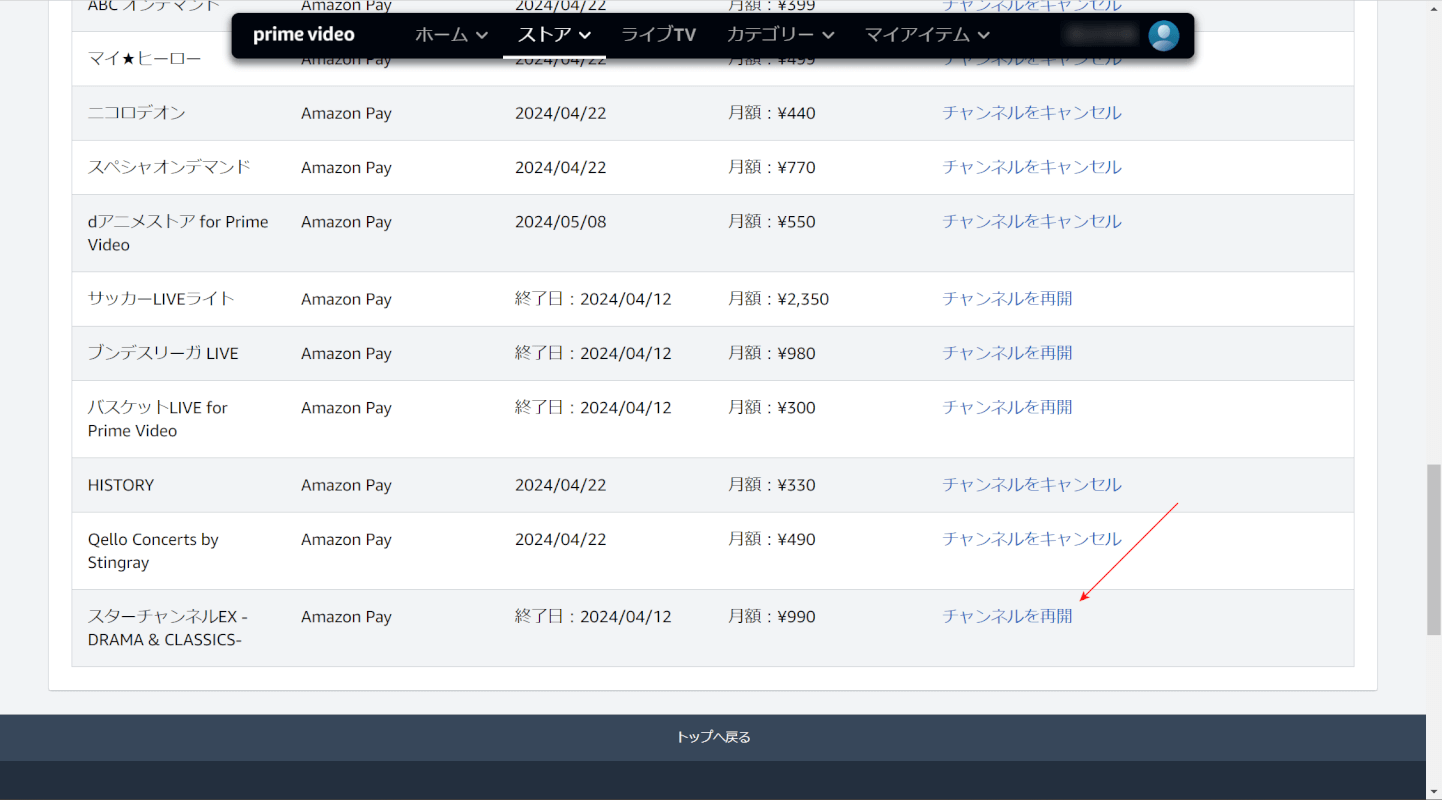Click the 月額：¥490 price
Viewport: 1442px width, 800px height.
point(772,539)
